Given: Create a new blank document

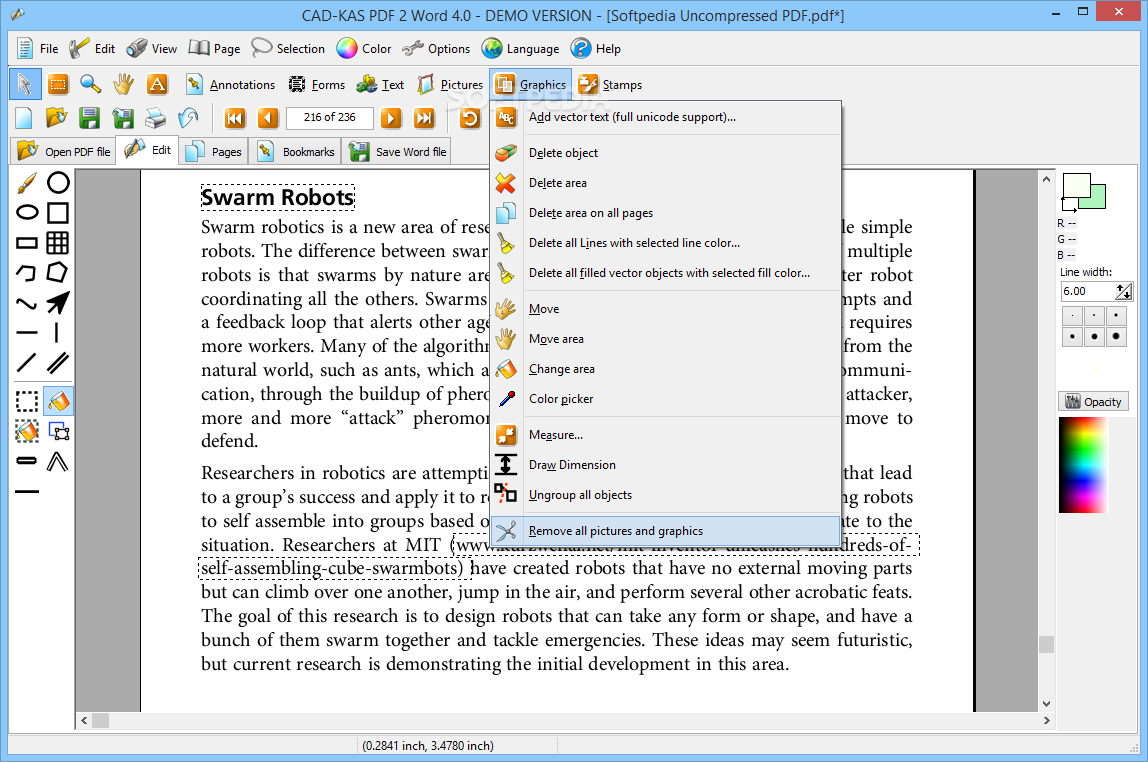Looking at the screenshot, I should click(23, 118).
